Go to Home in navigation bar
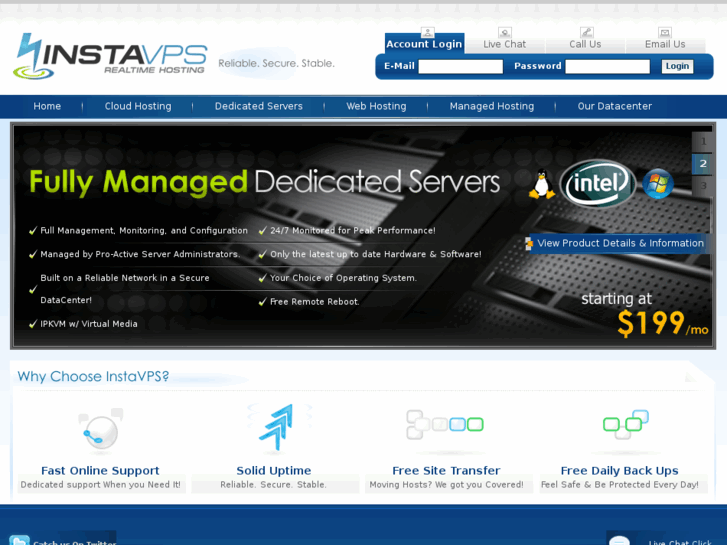Viewport: 727px width, 545px height. point(47,106)
